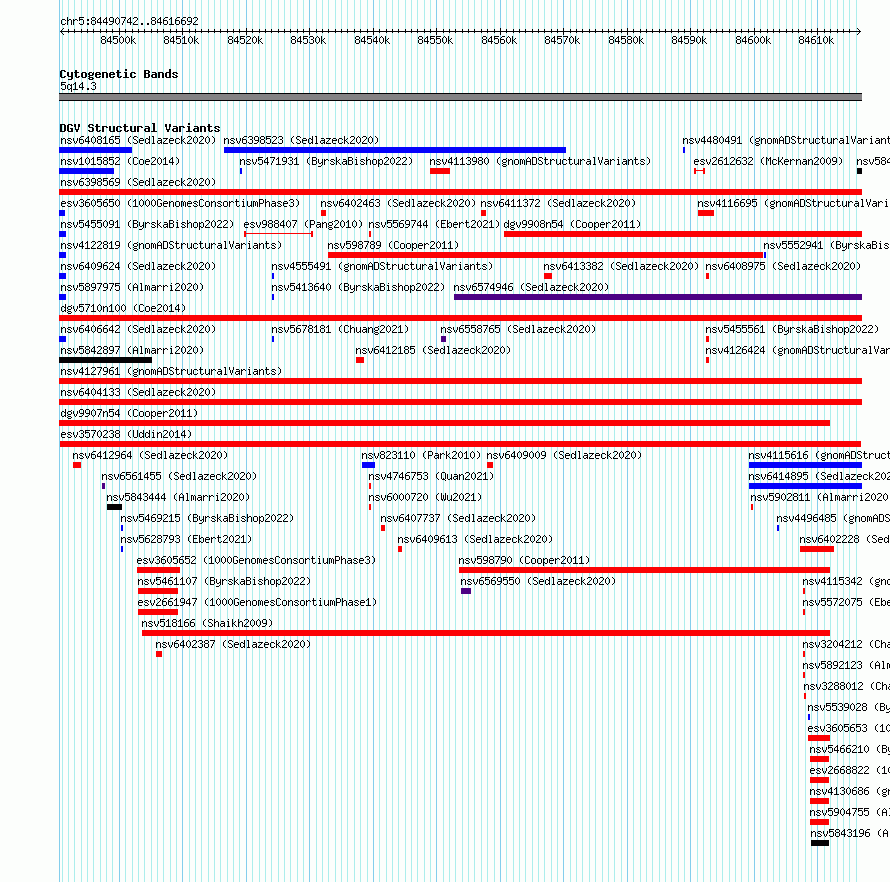This screenshot has width=890, height=882.
Task: Open nsv5628793 (Ebert2021)
Action: [x=186, y=539]
